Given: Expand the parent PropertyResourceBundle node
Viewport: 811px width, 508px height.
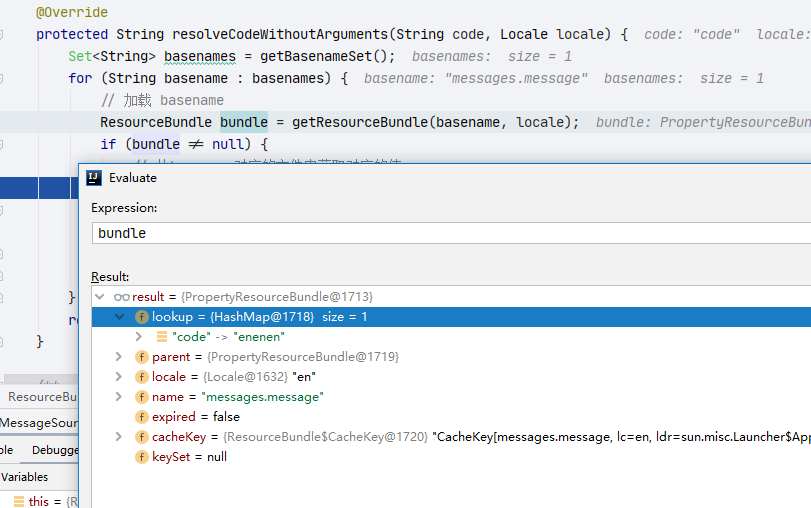Looking at the screenshot, I should click(119, 357).
